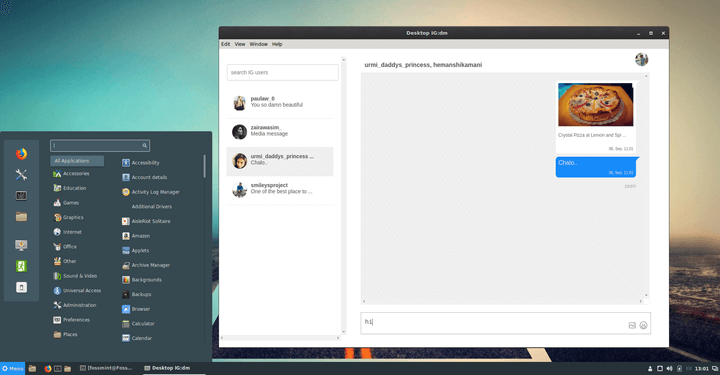Select the urmi_daddys_princess conversation
The width and height of the screenshot is (720, 375).
point(280,162)
